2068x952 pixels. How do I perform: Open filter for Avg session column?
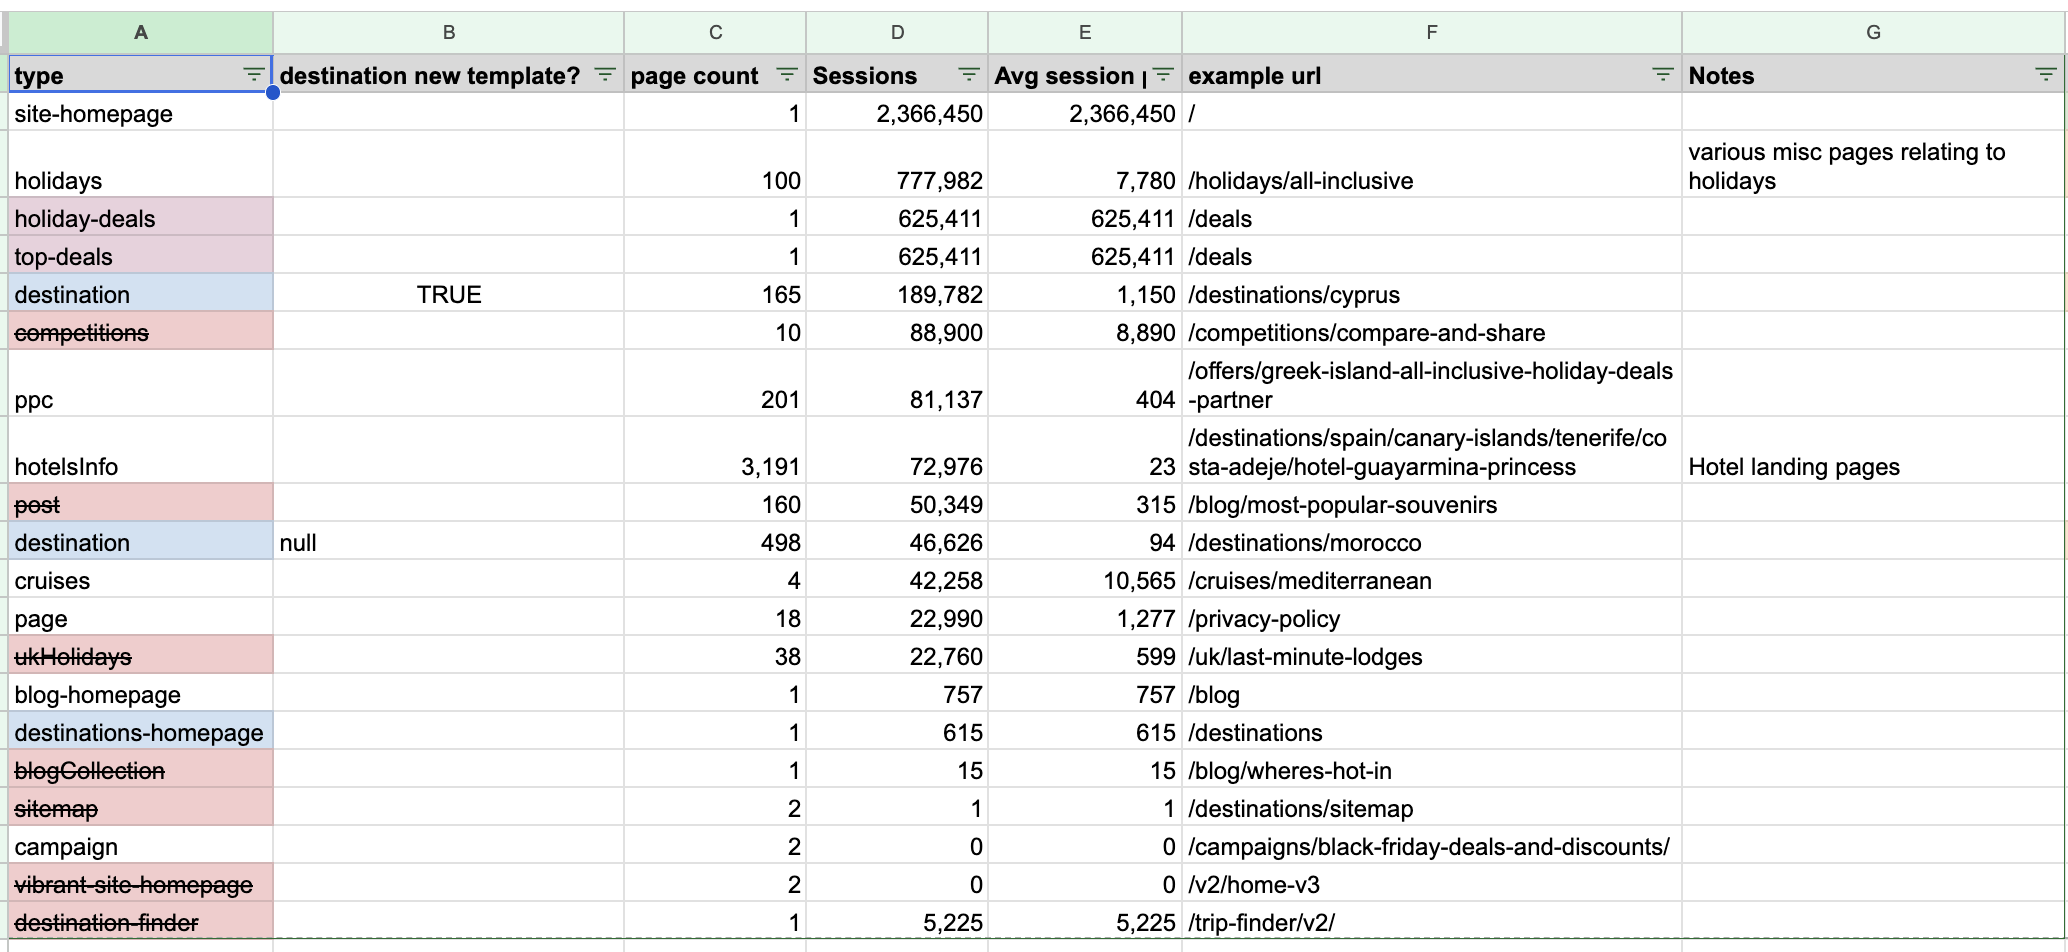pyautogui.click(x=1163, y=75)
